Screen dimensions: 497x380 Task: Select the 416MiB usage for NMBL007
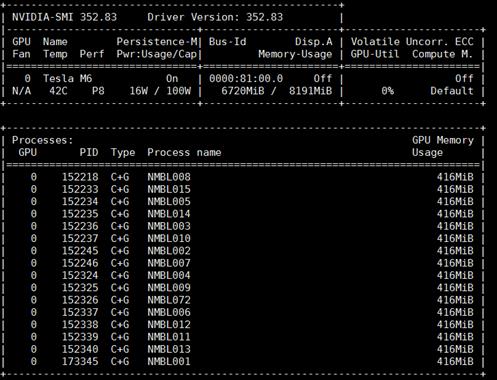(x=455, y=263)
